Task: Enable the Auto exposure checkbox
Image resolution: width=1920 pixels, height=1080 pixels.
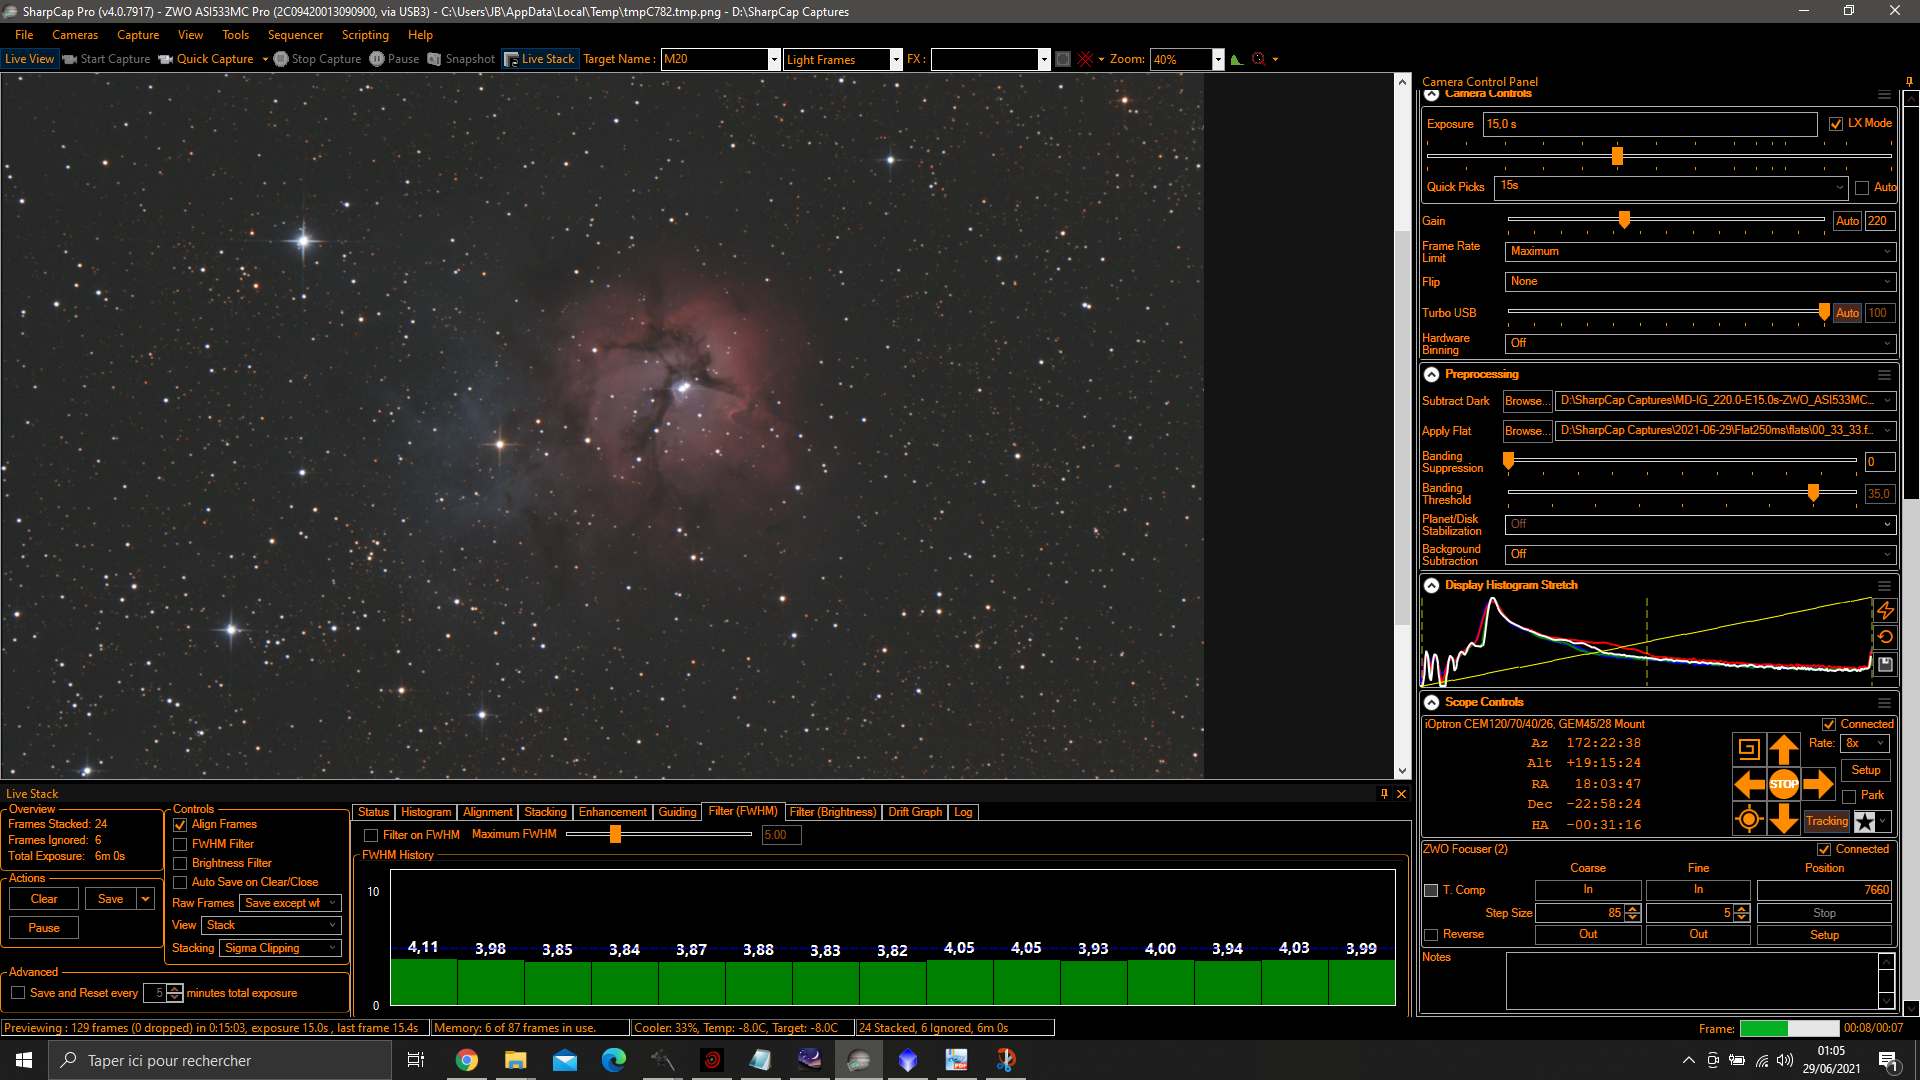Action: [x=1862, y=188]
